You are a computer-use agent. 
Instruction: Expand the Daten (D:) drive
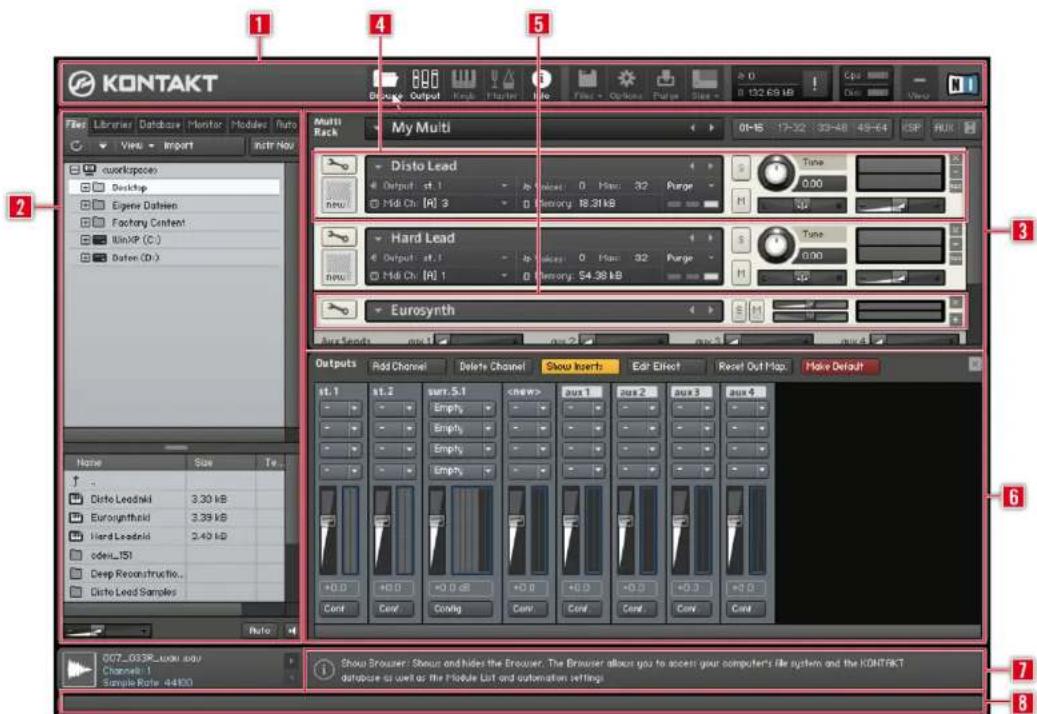tap(85, 258)
